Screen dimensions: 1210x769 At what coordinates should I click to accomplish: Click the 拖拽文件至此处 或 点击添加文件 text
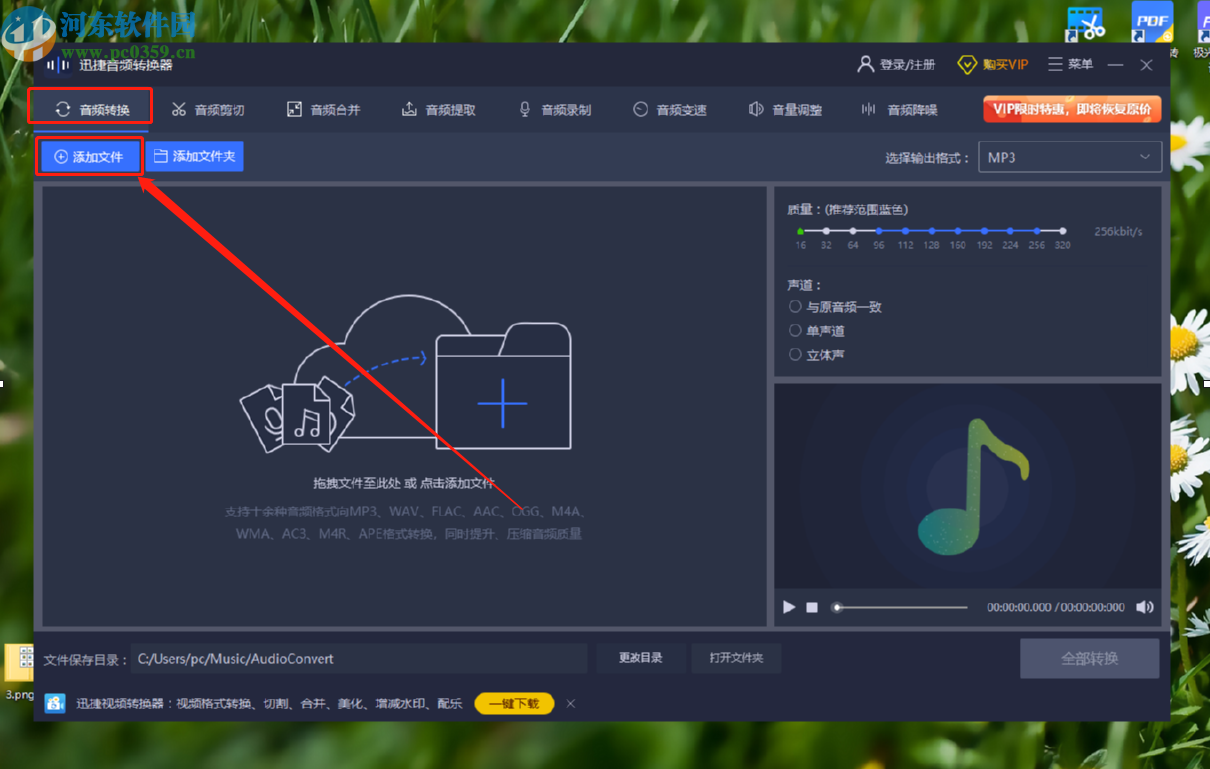[x=404, y=483]
